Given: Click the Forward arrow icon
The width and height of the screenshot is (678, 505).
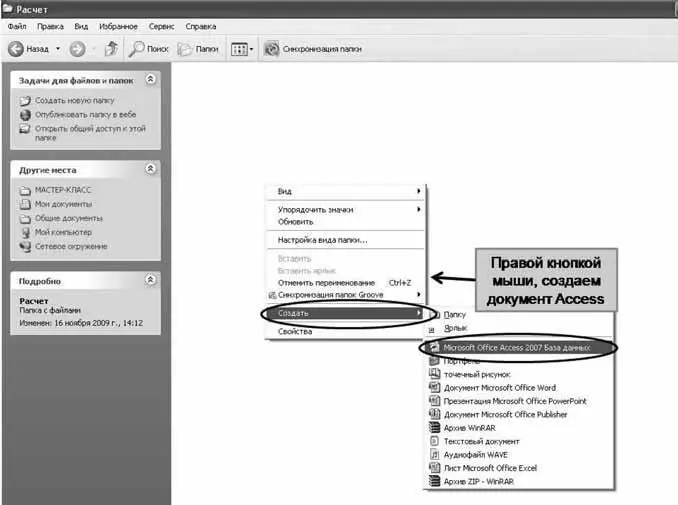Looking at the screenshot, I should [77, 49].
